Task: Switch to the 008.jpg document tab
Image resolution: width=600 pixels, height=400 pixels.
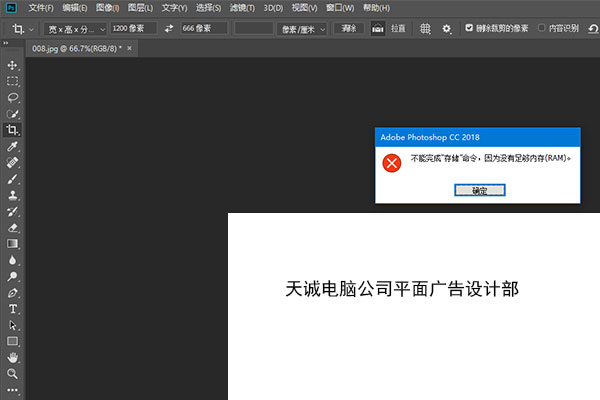Action: [80, 48]
